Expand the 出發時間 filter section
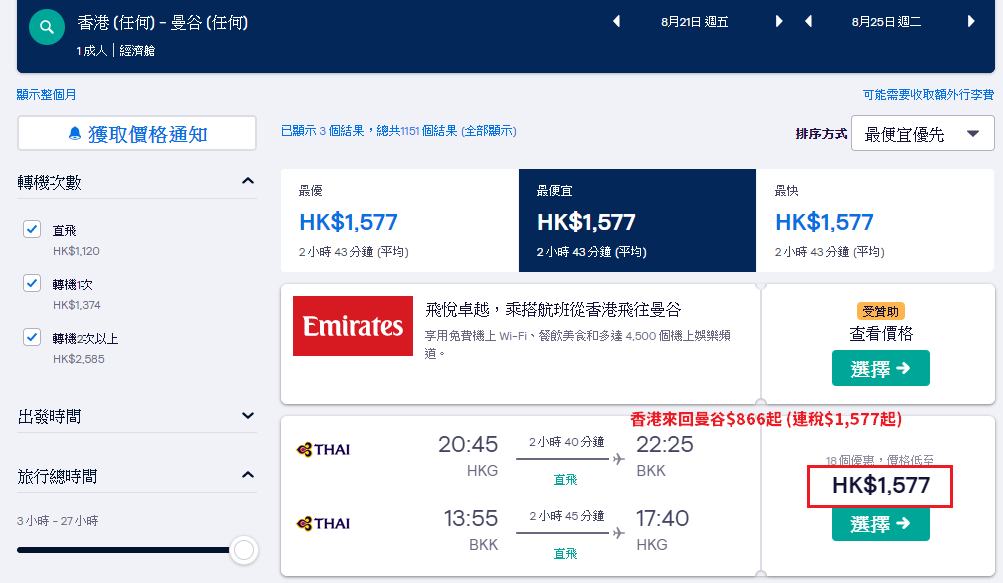This screenshot has width=1003, height=583. [x=248, y=416]
